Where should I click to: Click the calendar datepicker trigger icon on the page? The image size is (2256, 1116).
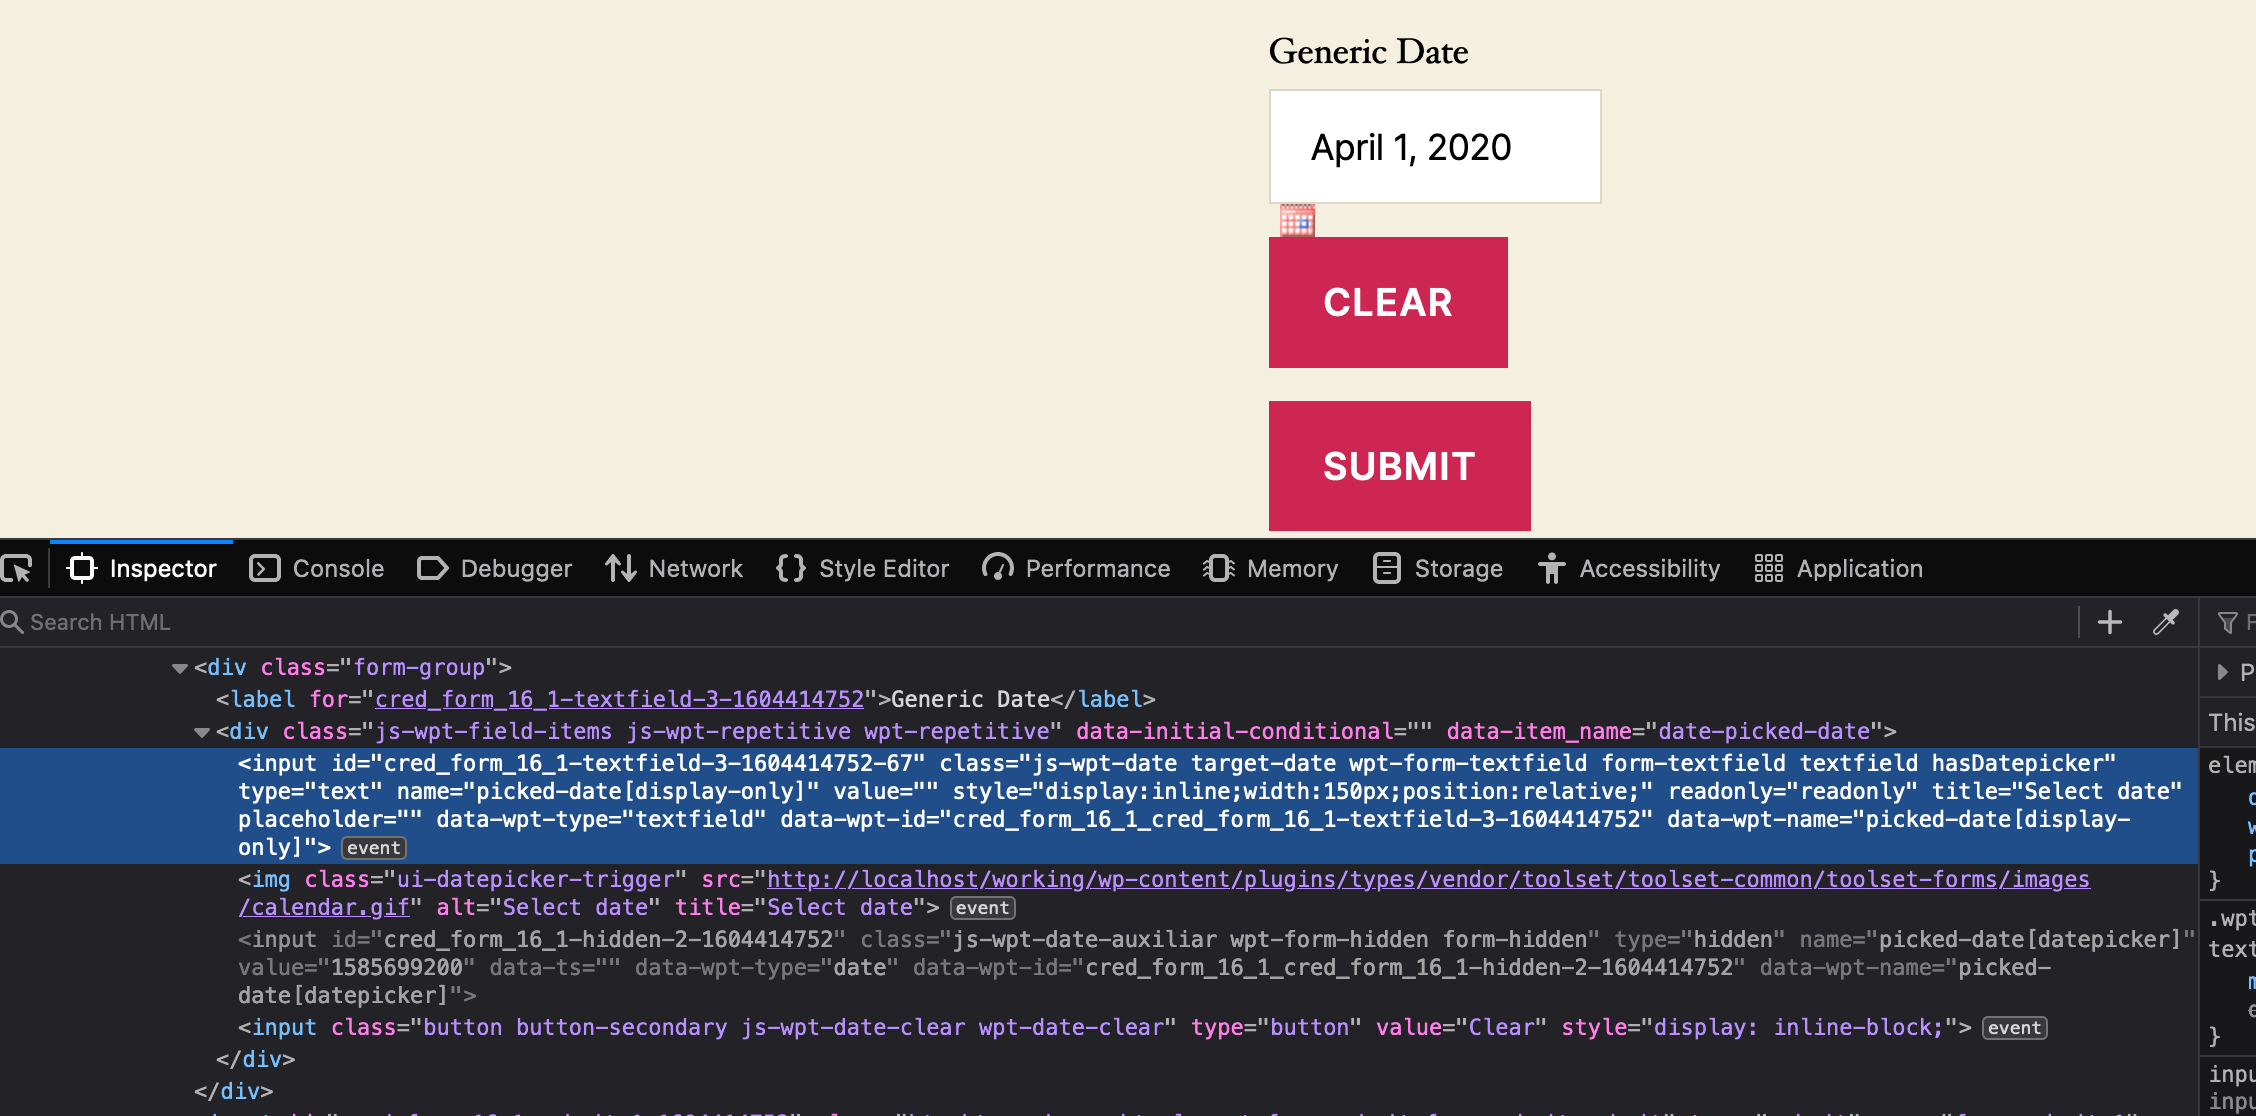click(x=1296, y=219)
